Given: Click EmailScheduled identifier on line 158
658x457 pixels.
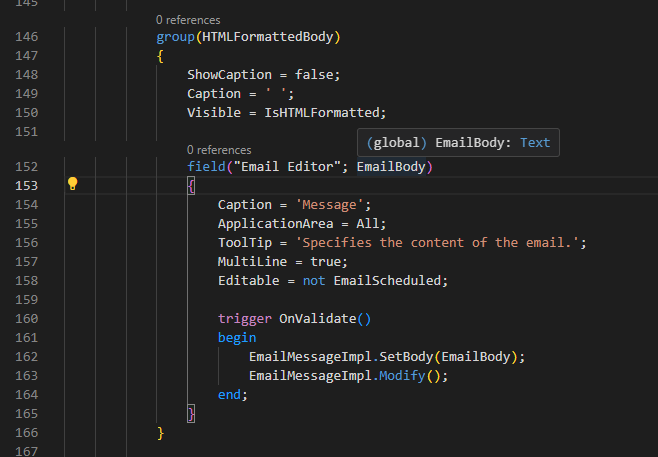Looking at the screenshot, I should (x=387, y=281).
